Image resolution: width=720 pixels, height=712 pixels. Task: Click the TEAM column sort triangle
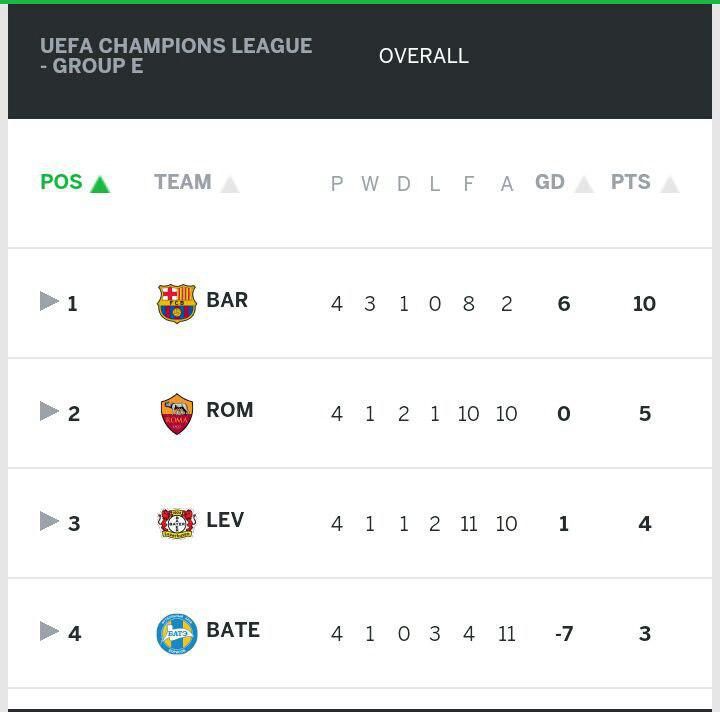(230, 185)
